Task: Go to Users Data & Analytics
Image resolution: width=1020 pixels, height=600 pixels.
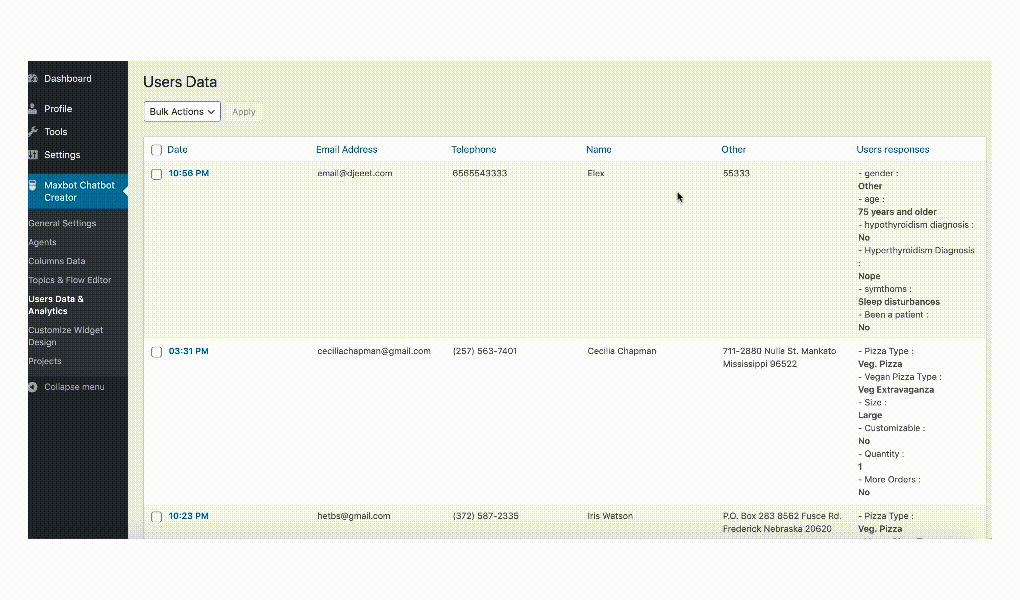Action: 56,305
